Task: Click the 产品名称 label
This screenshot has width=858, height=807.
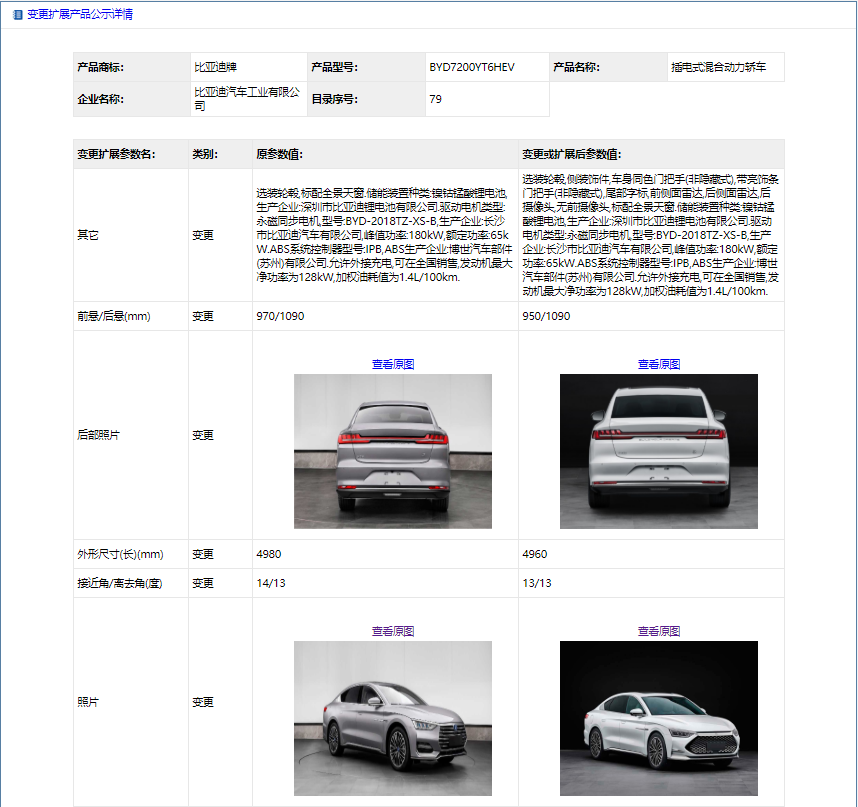Action: (576, 67)
